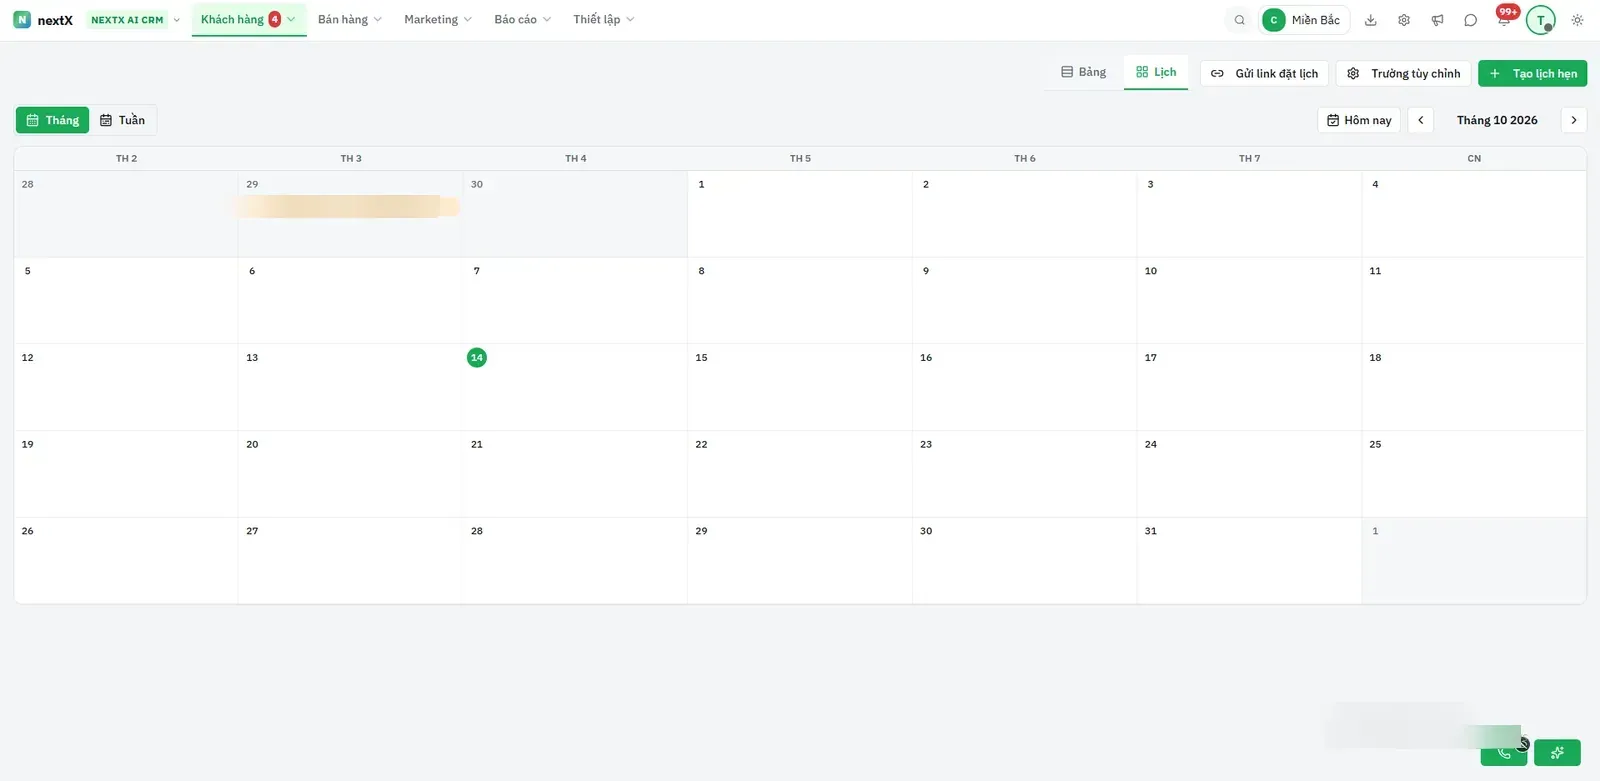Click the megaphone announcements icon

pos(1437,20)
